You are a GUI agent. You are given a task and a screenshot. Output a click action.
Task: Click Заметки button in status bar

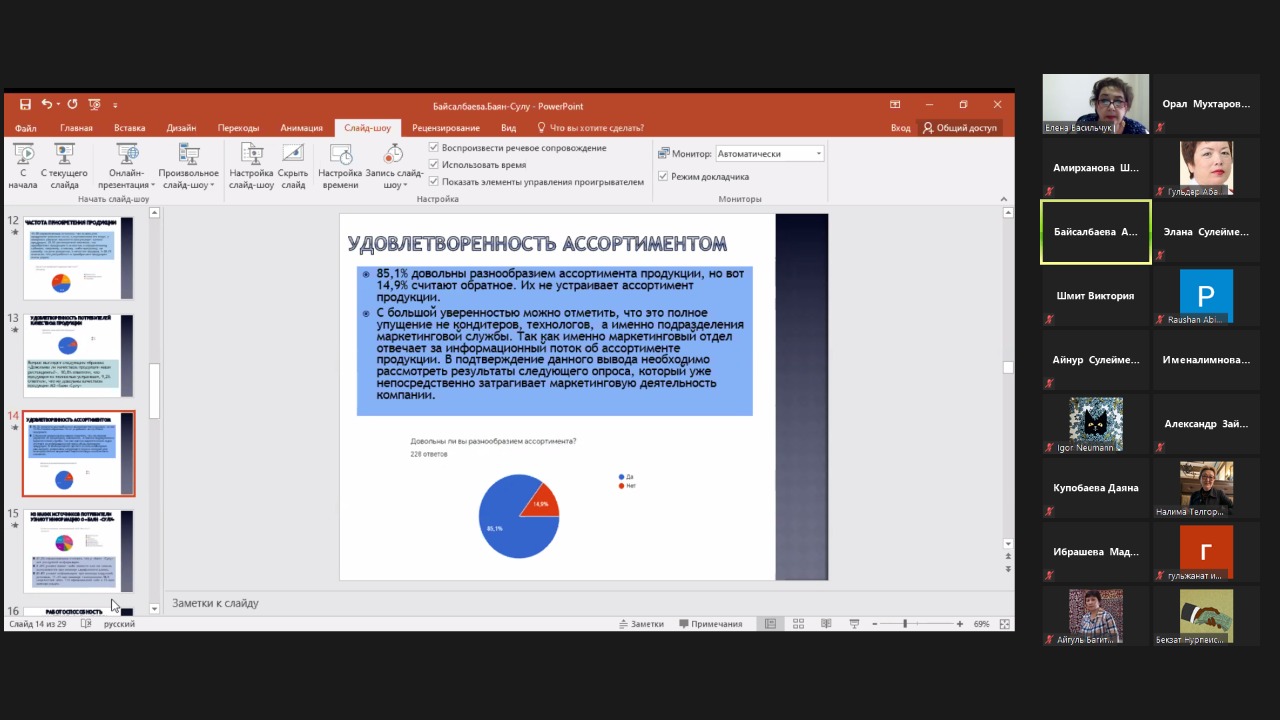[641, 624]
